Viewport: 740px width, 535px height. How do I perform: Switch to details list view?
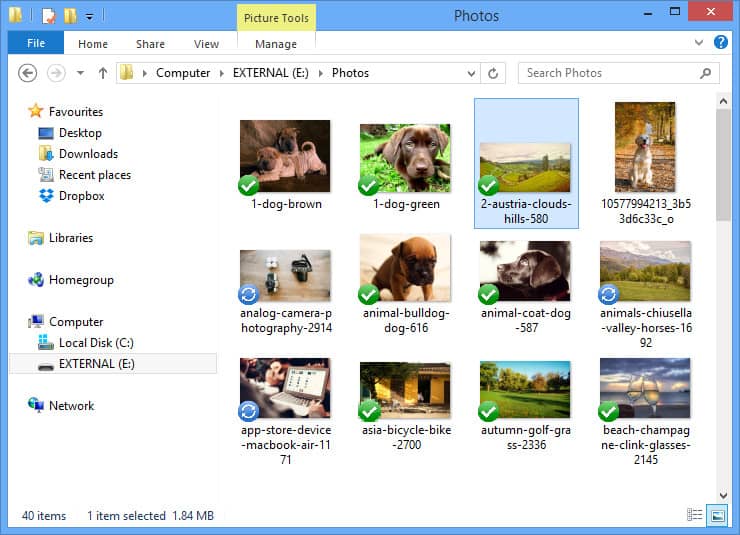coord(694,515)
